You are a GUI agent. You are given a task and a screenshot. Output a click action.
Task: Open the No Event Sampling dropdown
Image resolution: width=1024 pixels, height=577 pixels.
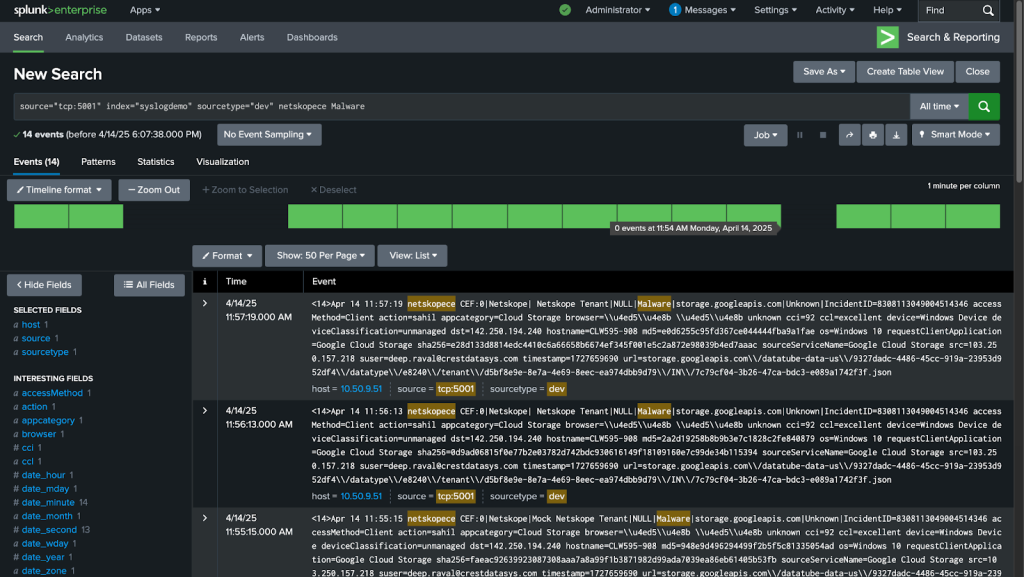click(268, 134)
